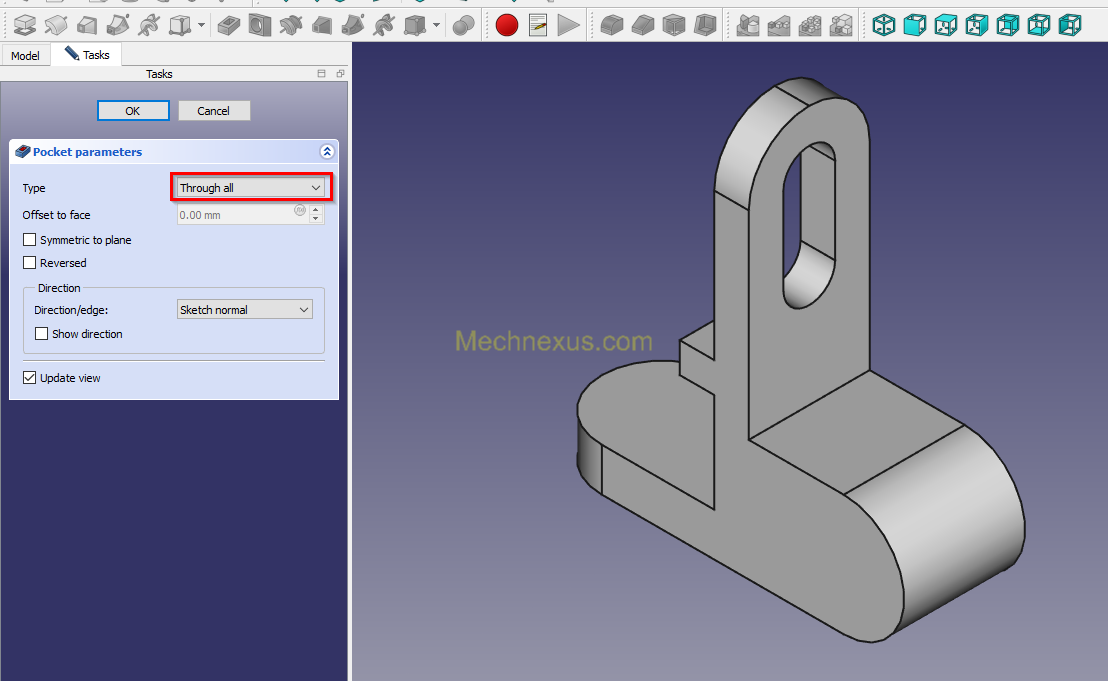This screenshot has width=1108, height=681.
Task: Click the Pocket tool in toolbar
Action: [229, 24]
